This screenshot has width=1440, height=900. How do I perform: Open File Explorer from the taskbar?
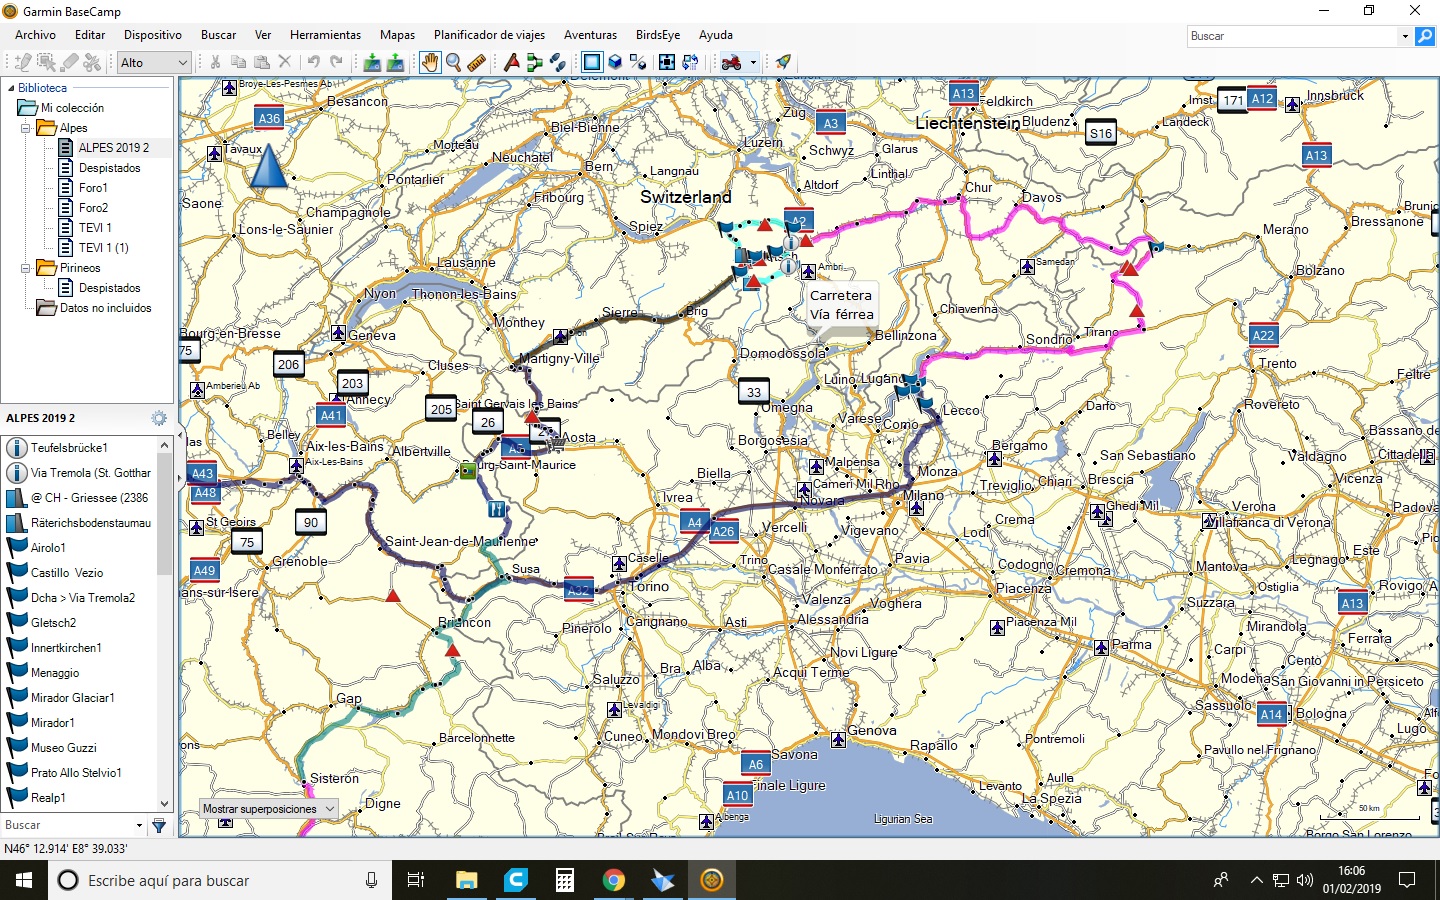pyautogui.click(x=467, y=880)
